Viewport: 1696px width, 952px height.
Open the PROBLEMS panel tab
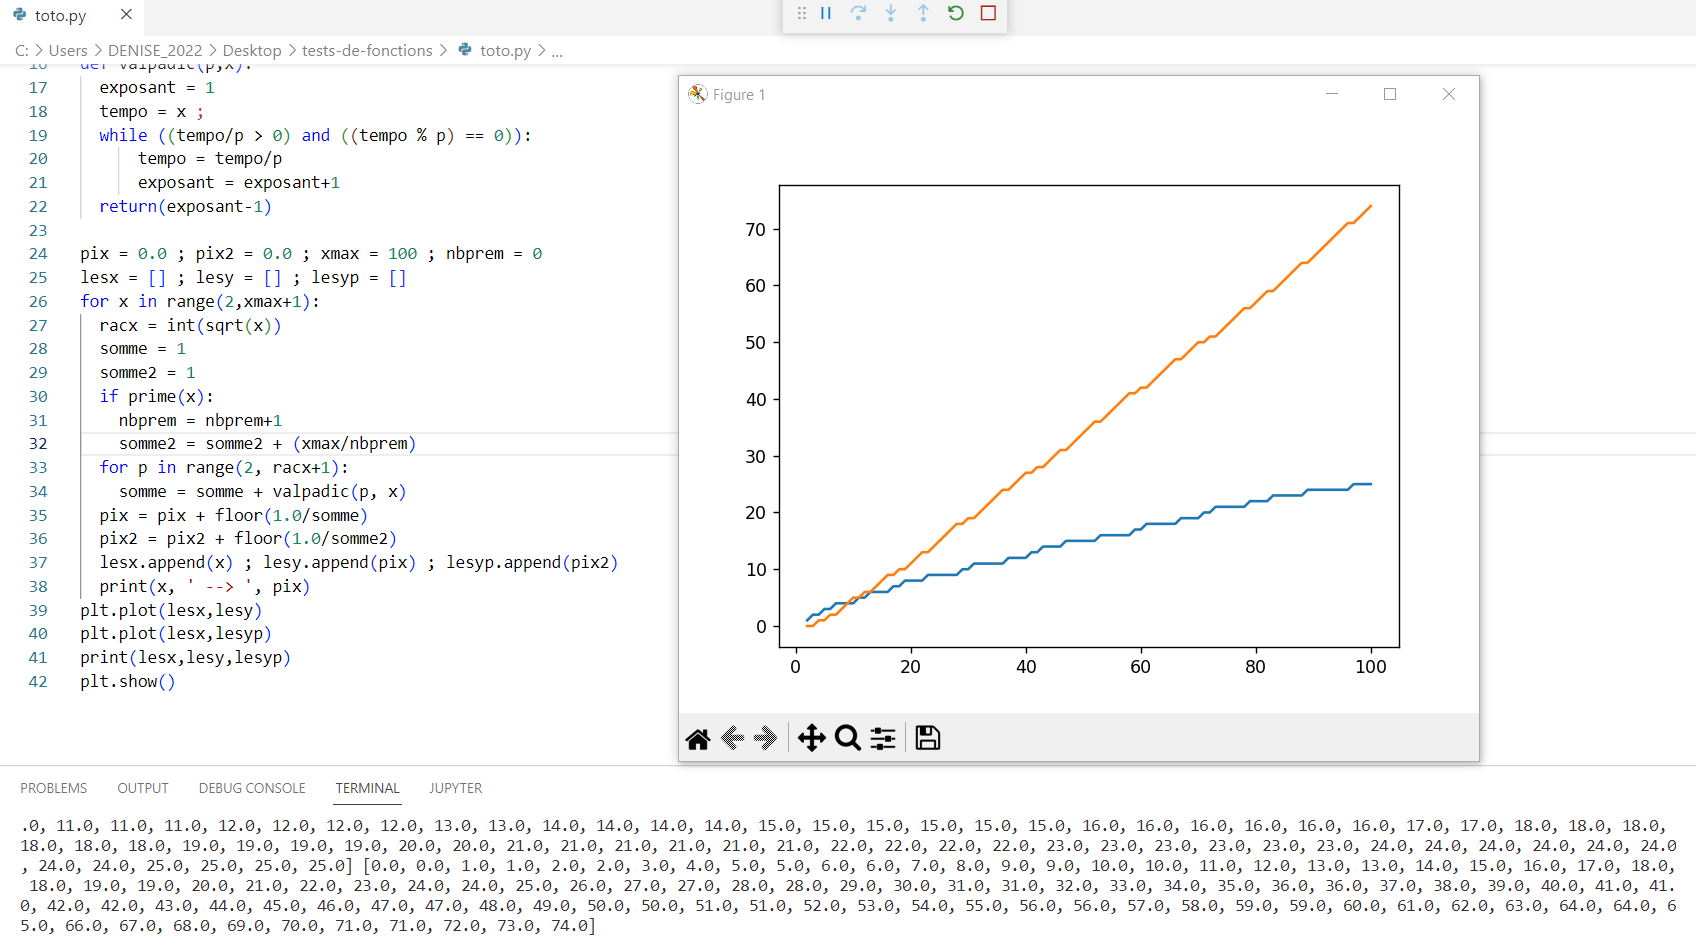pos(54,788)
